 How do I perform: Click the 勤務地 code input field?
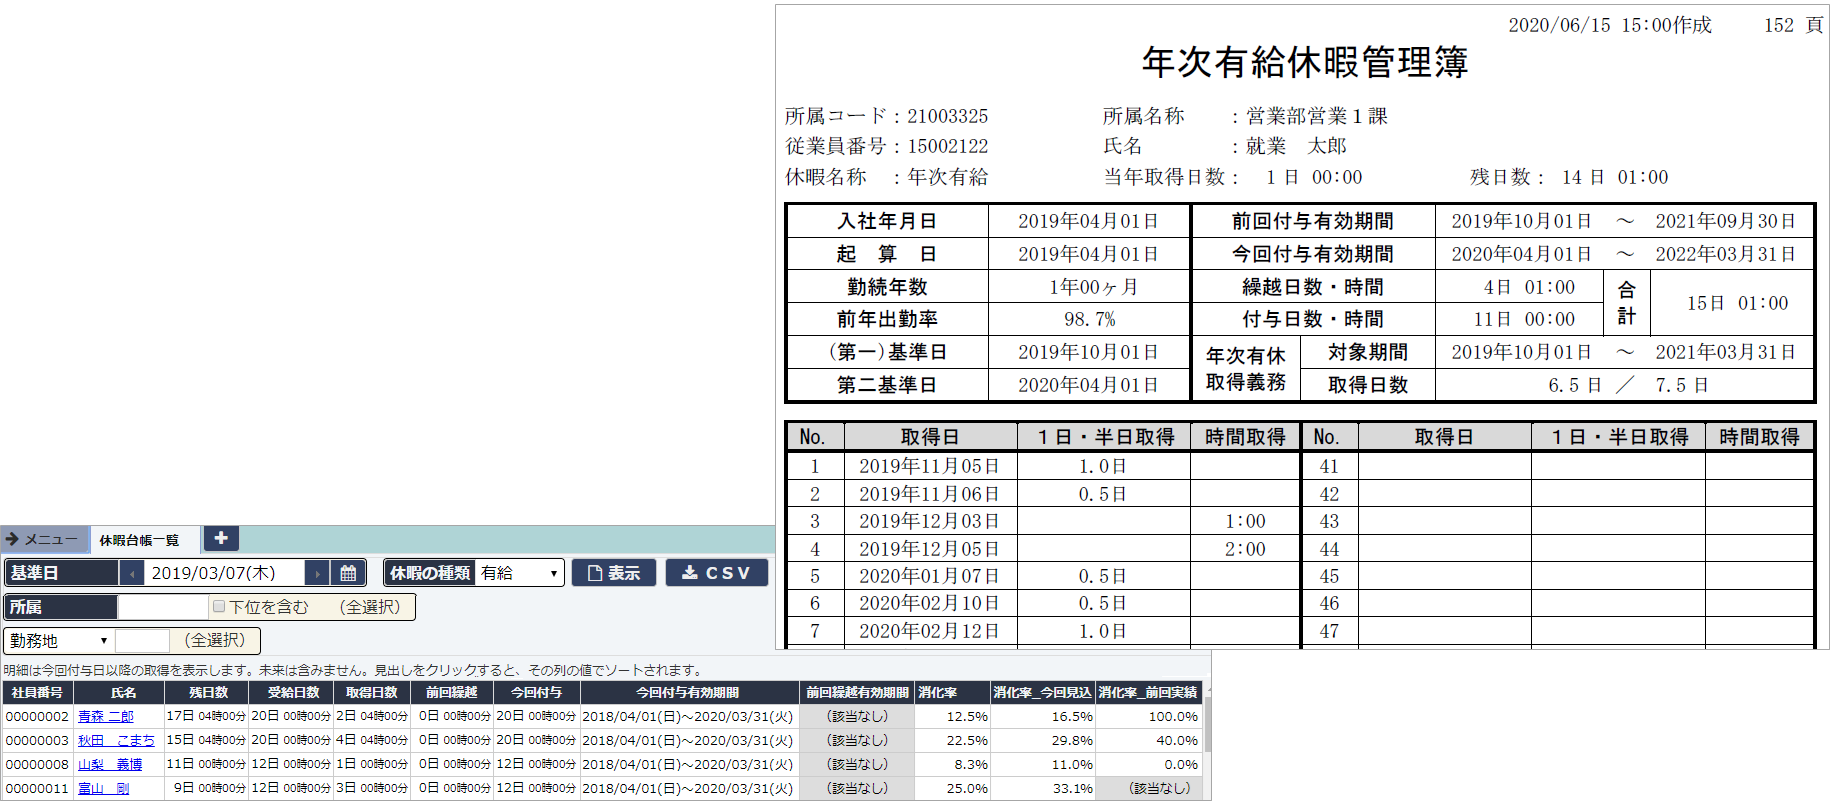pos(142,641)
